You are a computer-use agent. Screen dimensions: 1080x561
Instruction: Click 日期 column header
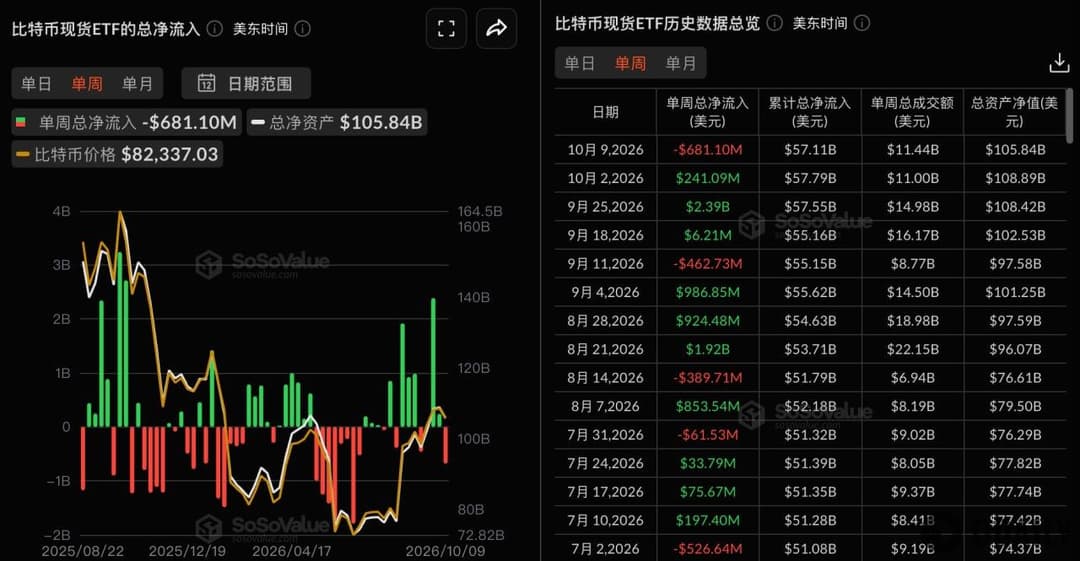tap(605, 112)
